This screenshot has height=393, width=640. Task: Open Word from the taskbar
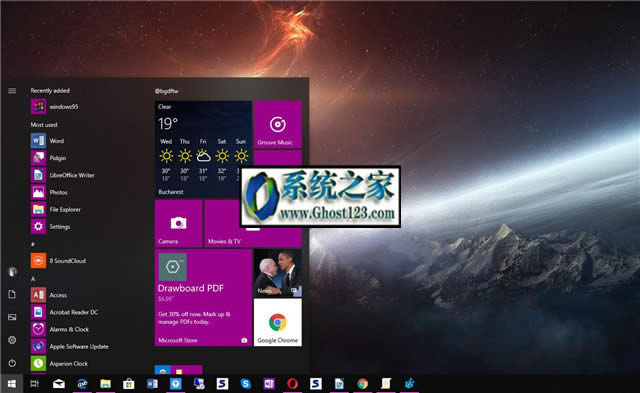[152, 384]
